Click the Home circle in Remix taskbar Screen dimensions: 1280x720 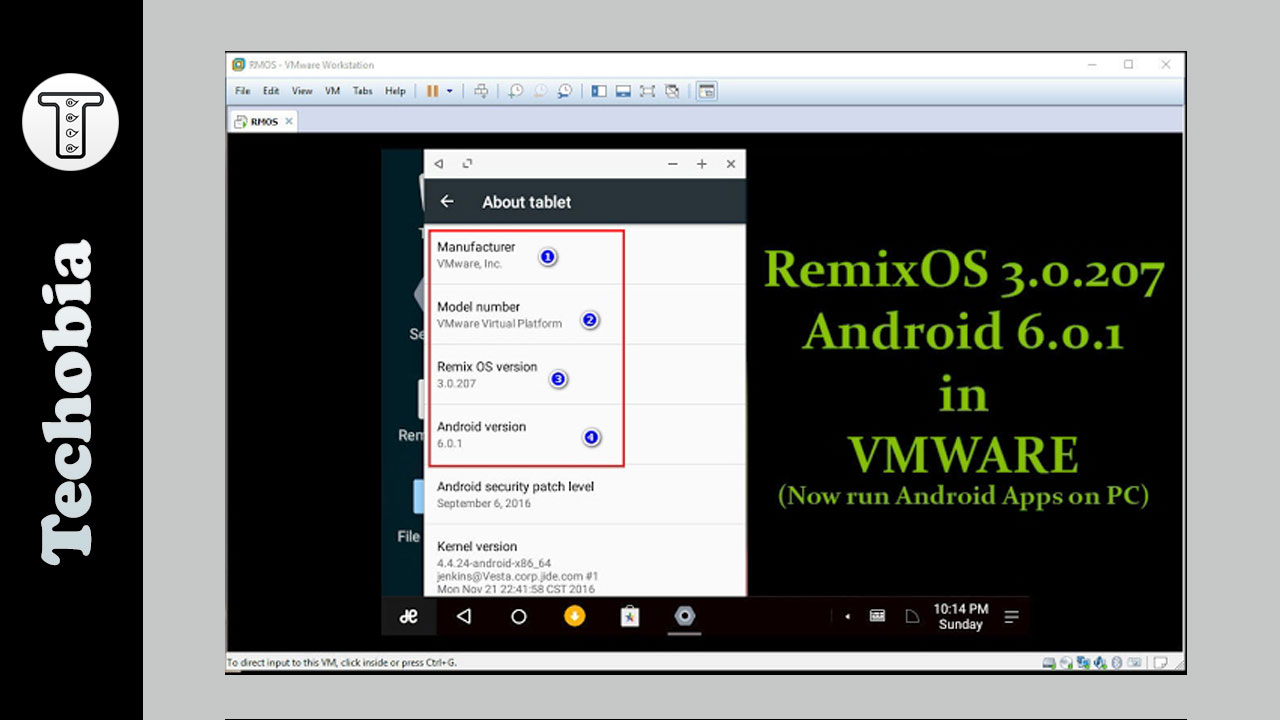pyautogui.click(x=518, y=617)
